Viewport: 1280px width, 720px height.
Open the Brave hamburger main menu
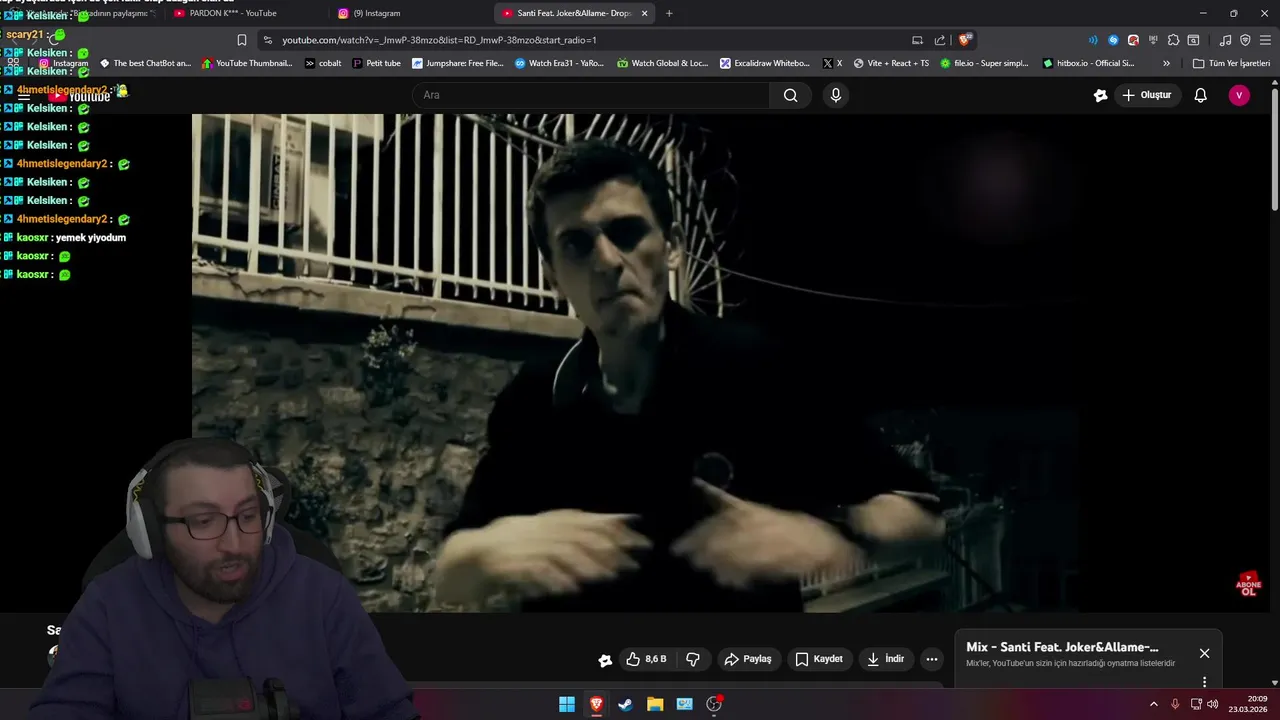(1265, 40)
